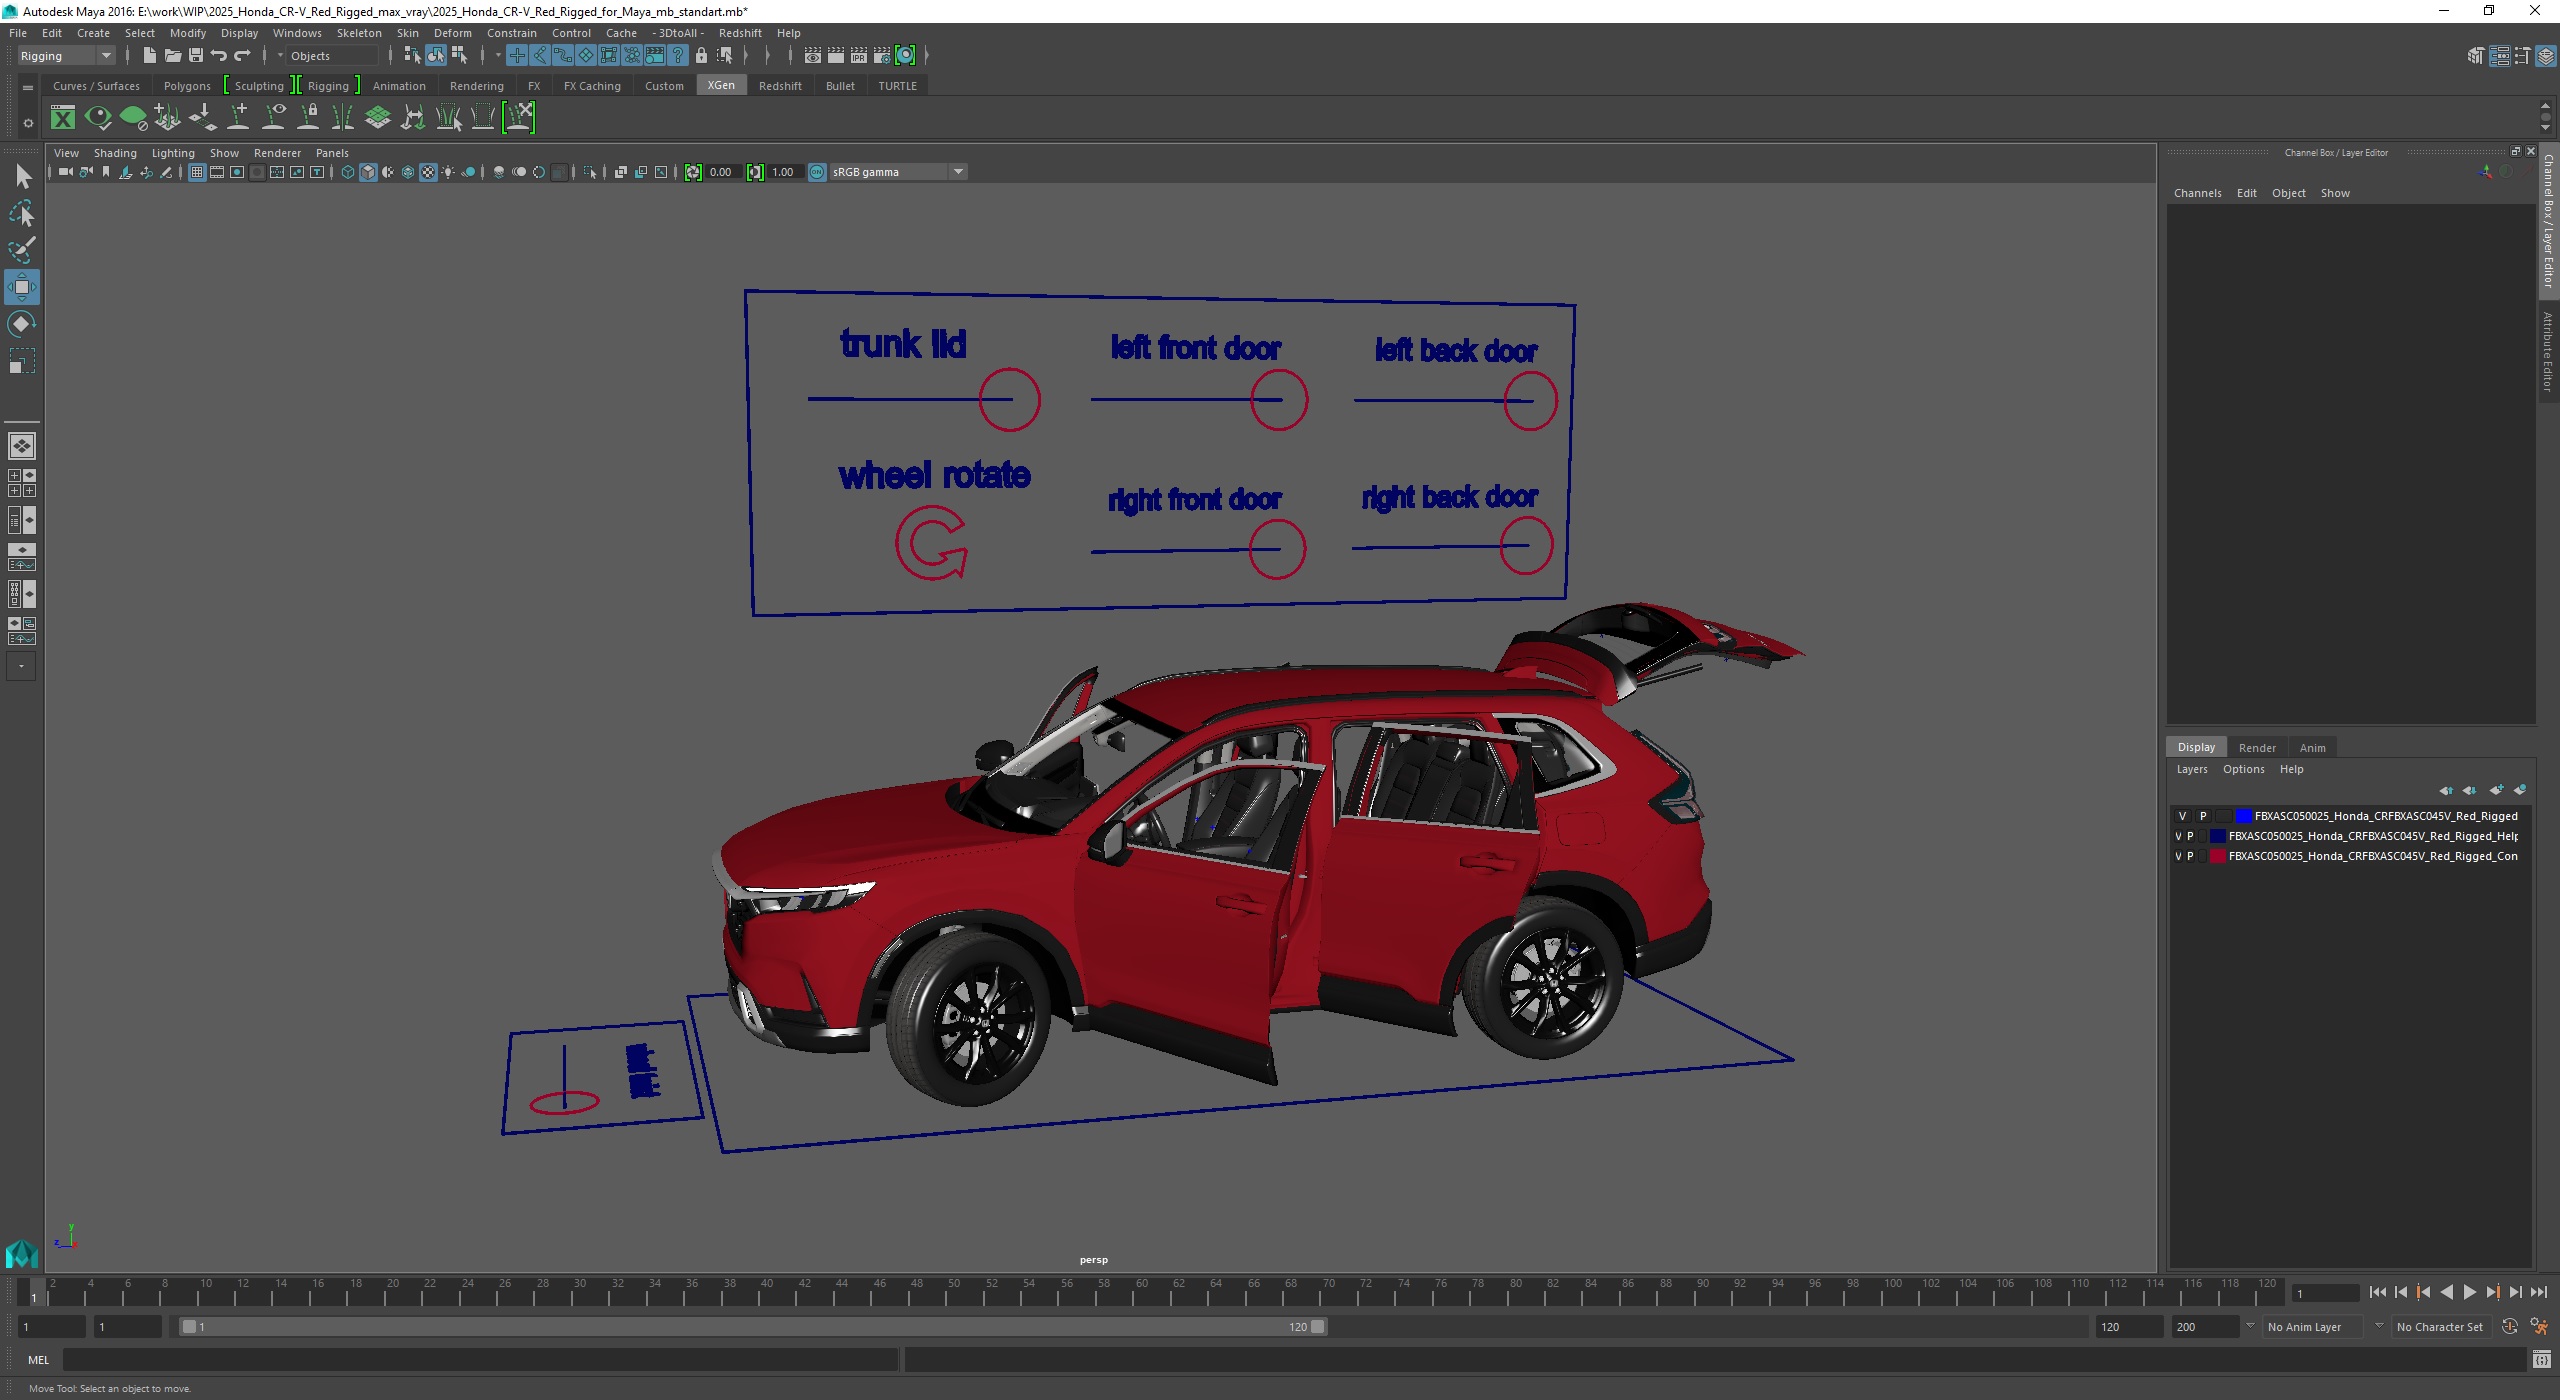
Task: Activate the Scale tool in toolbox
Action: tap(22, 361)
